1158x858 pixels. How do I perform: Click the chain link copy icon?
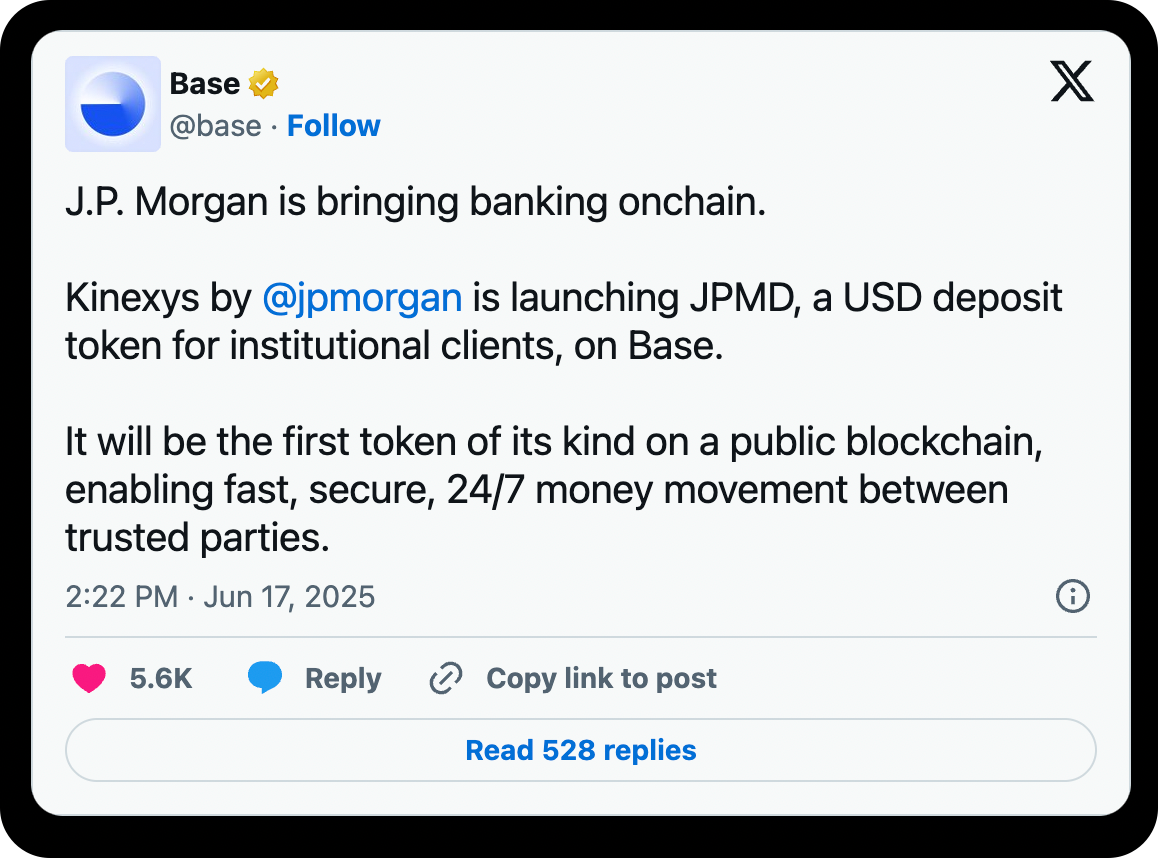click(x=445, y=679)
